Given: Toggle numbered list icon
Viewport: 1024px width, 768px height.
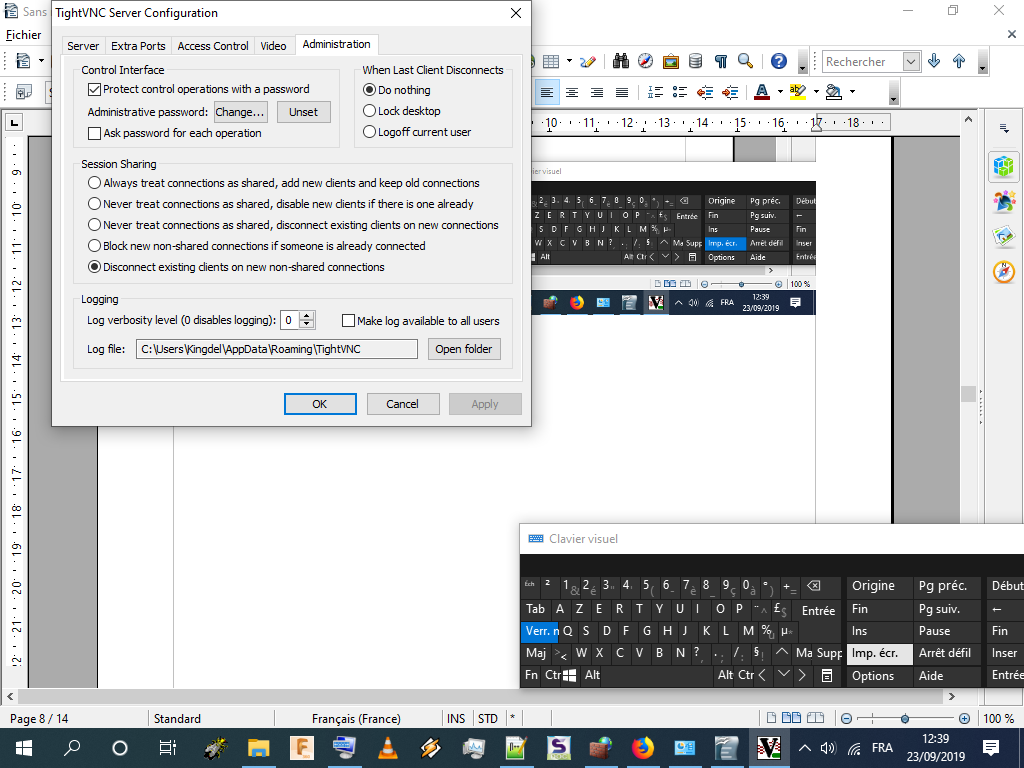Looking at the screenshot, I should click(655, 92).
